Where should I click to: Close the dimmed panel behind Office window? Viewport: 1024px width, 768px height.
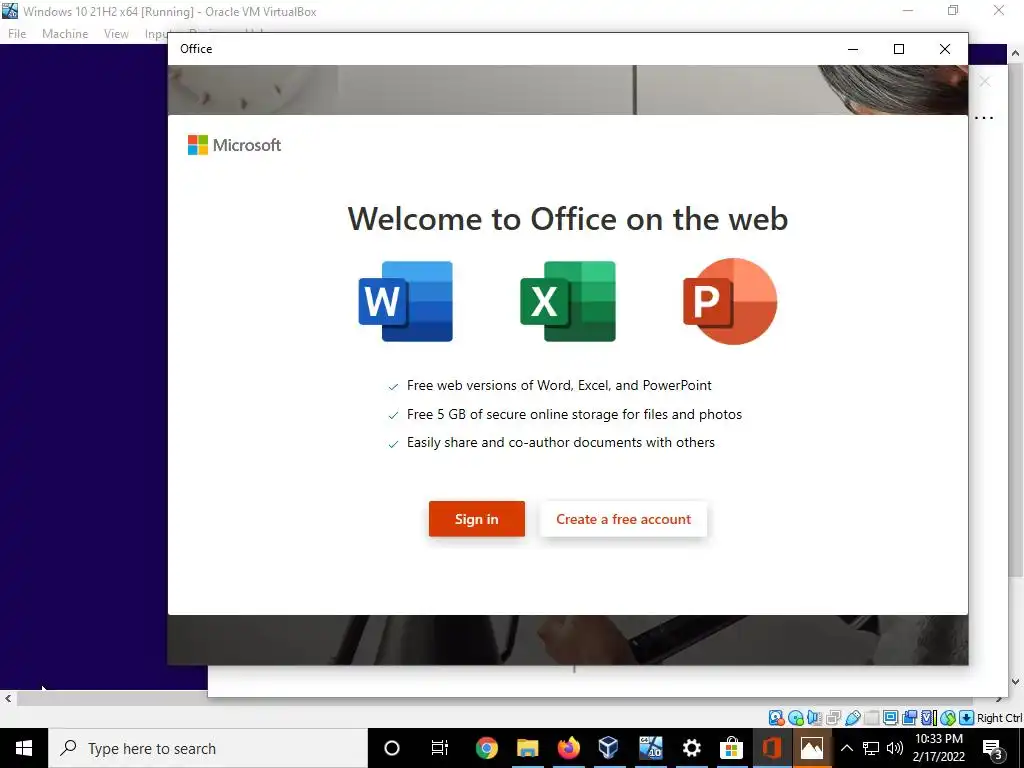point(984,81)
